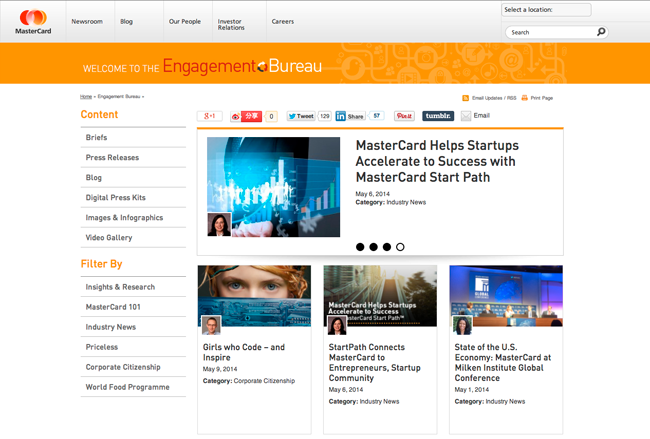Open the Our People menu
Screen dimensions: 650x439
pyautogui.click(x=185, y=22)
